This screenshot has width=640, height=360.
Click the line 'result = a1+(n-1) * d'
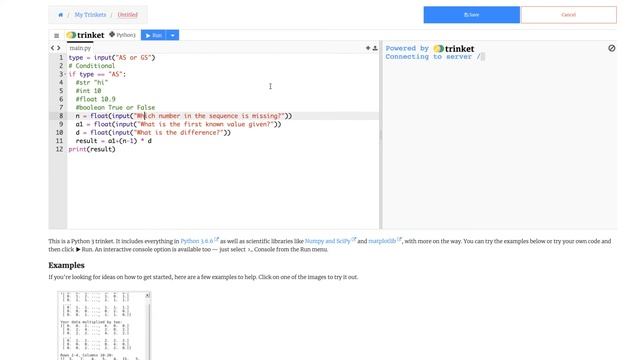click(113, 141)
